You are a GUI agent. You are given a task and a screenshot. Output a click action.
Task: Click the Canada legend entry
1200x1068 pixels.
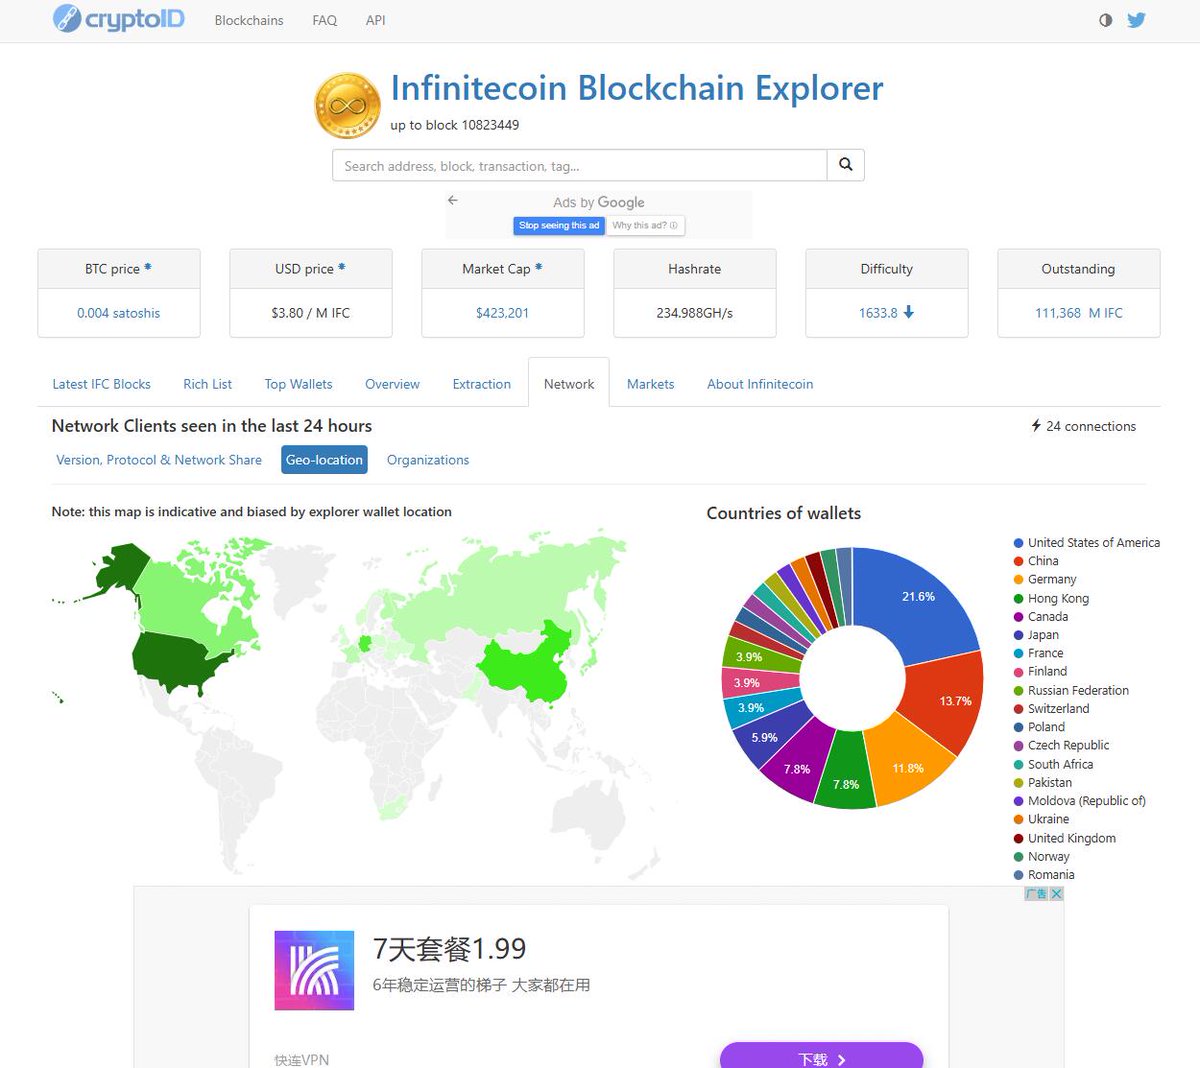click(1040, 617)
